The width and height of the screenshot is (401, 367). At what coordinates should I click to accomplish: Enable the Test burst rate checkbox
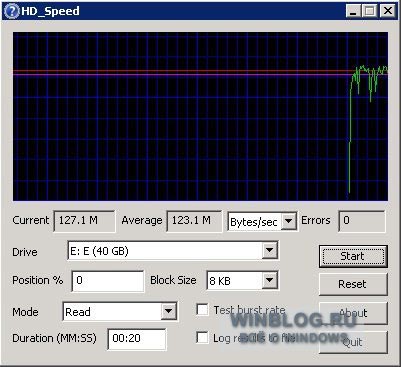(202, 310)
